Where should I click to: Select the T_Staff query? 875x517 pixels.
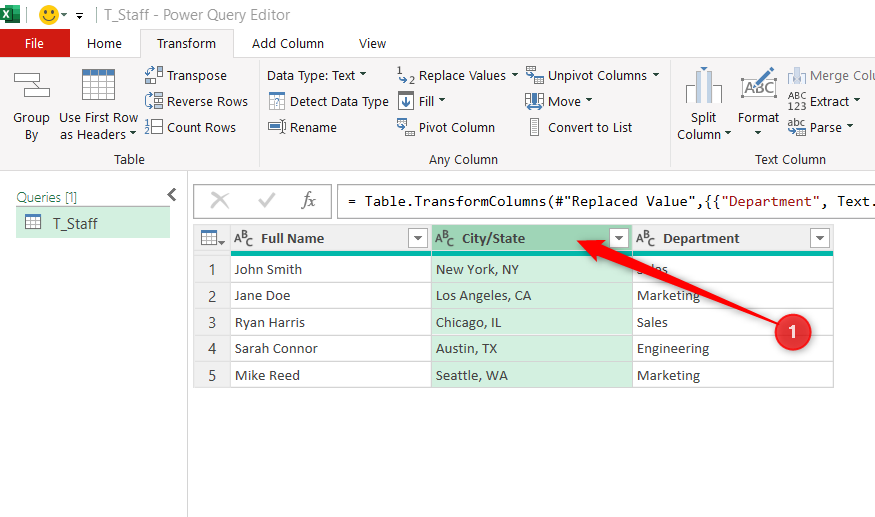93,223
